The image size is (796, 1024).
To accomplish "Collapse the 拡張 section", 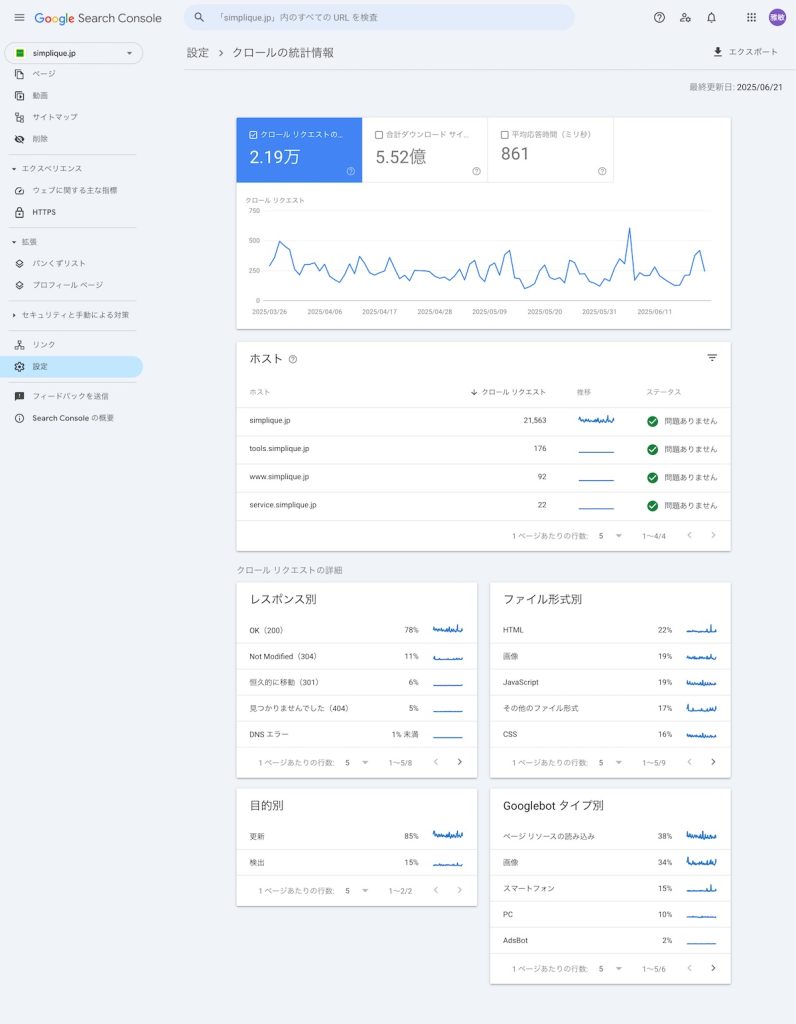I will coord(14,242).
